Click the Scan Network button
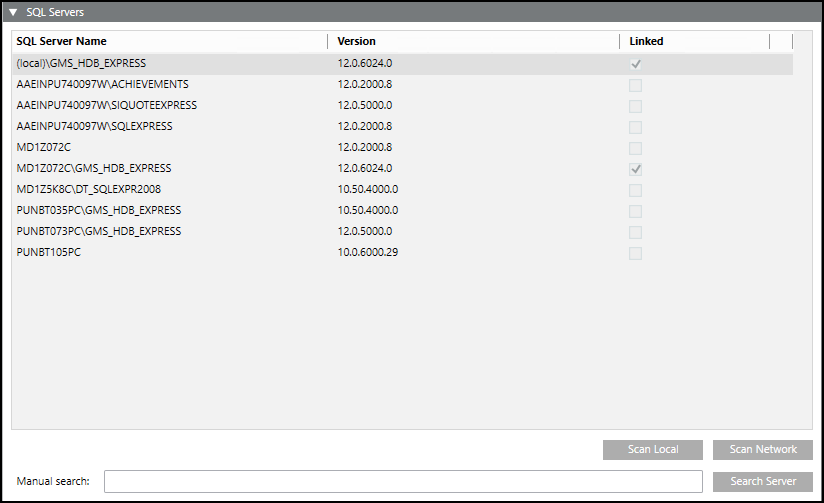Viewport: 824px width, 503px height. pos(762,450)
